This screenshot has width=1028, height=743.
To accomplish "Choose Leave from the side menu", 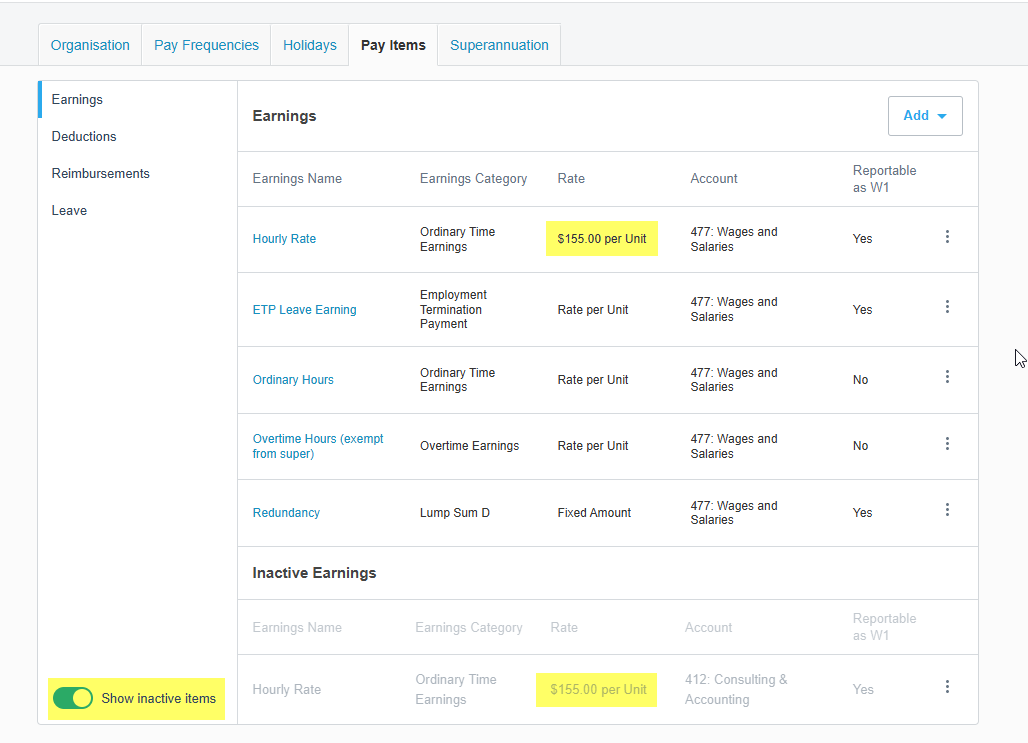I will click(x=69, y=210).
